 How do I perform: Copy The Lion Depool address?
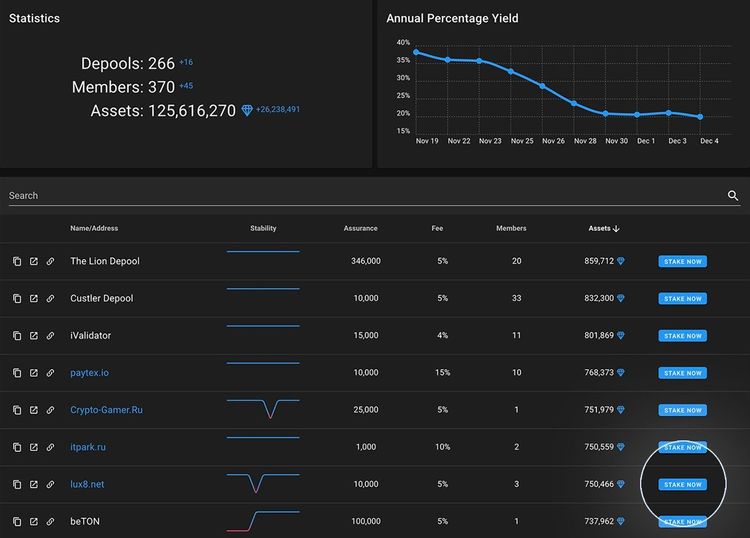point(17,262)
